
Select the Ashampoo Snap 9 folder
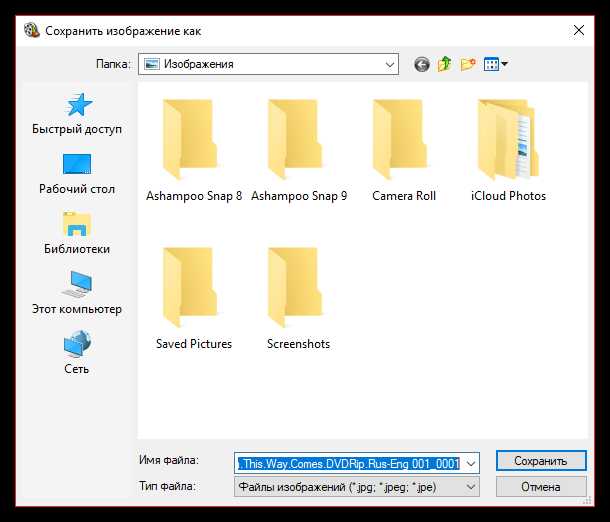(299, 151)
